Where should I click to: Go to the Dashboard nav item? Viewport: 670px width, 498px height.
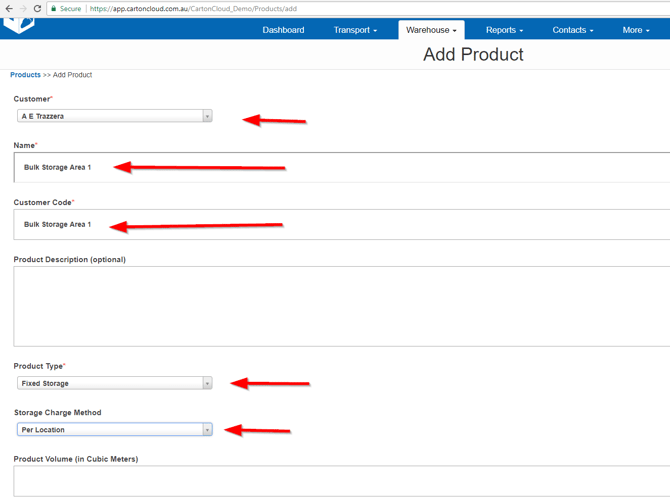283,30
